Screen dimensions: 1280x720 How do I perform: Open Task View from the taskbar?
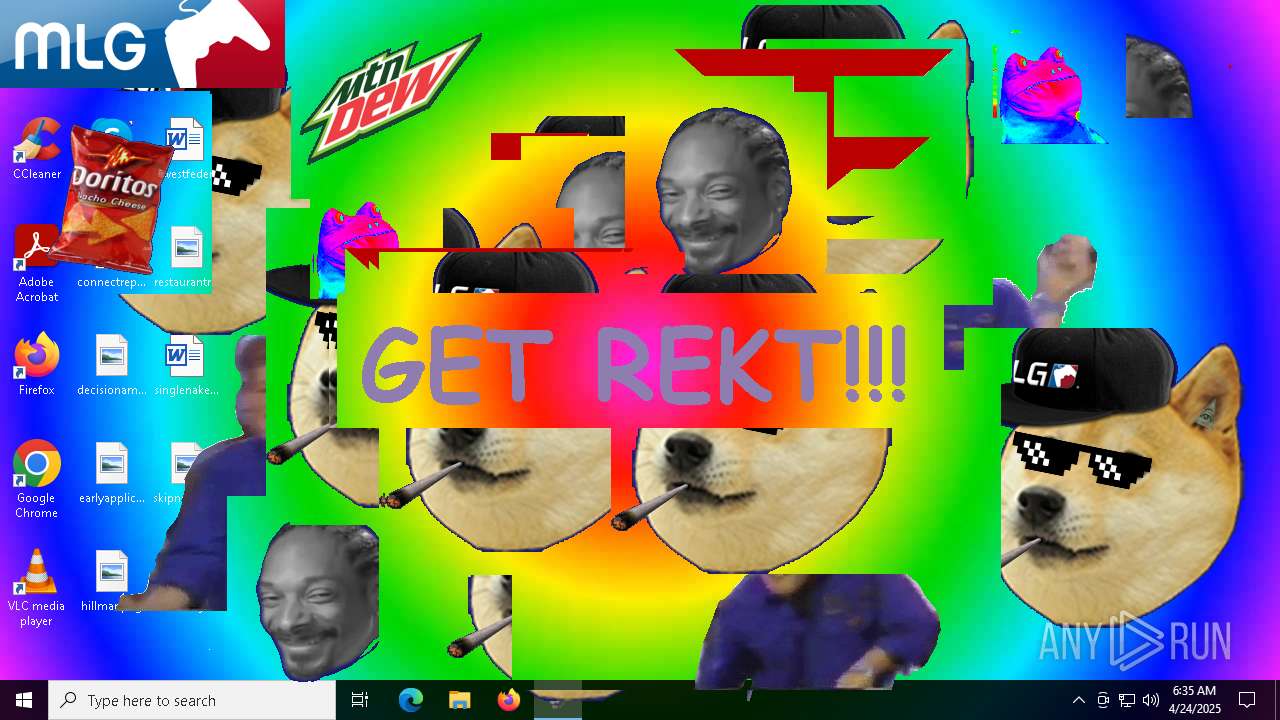(x=360, y=700)
